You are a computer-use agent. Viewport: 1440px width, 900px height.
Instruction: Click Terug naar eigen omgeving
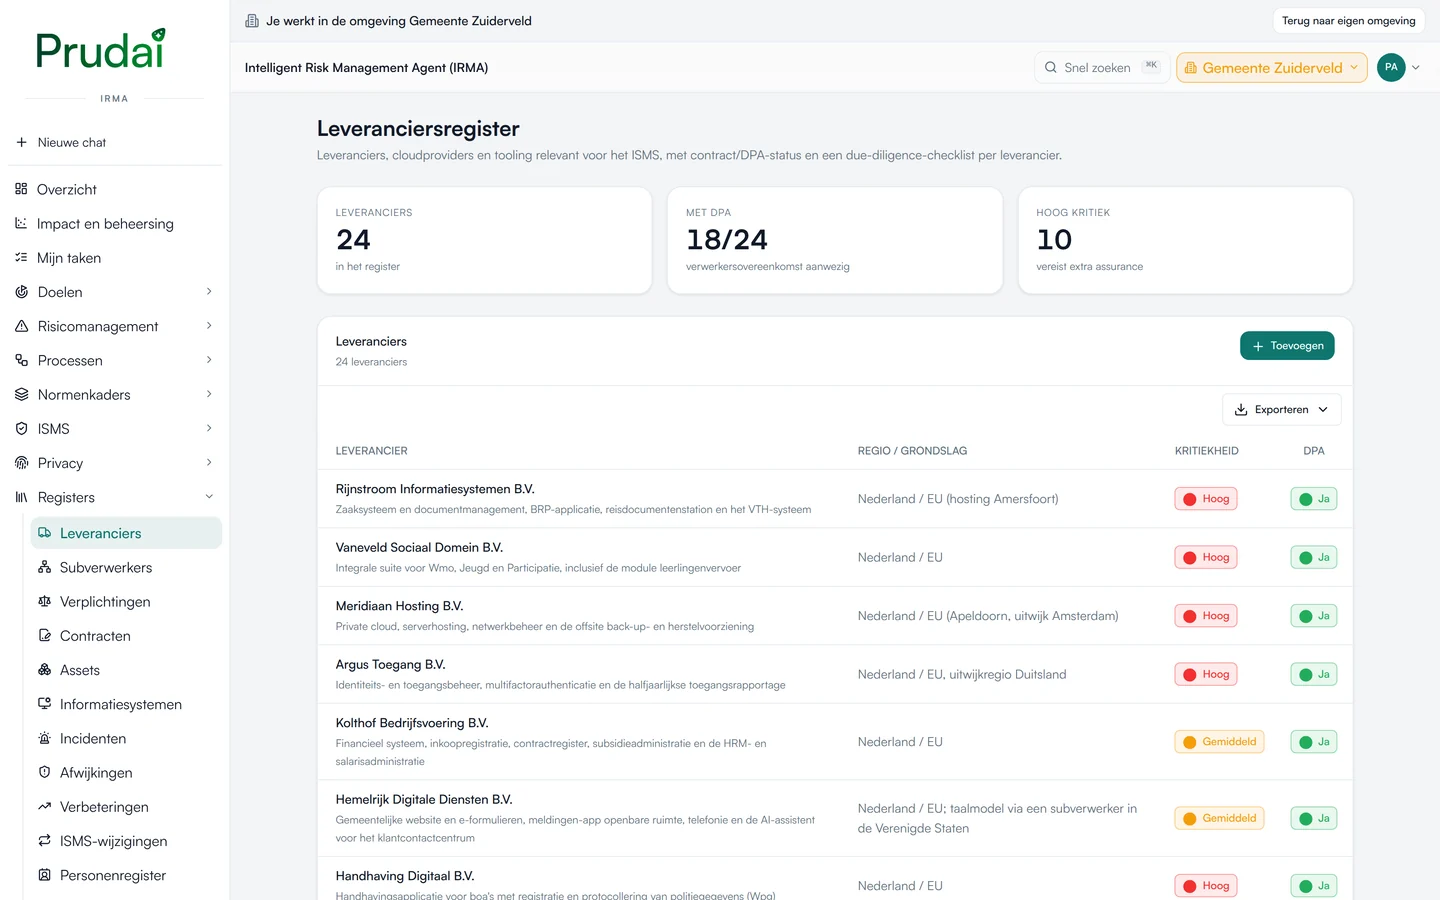click(x=1348, y=21)
